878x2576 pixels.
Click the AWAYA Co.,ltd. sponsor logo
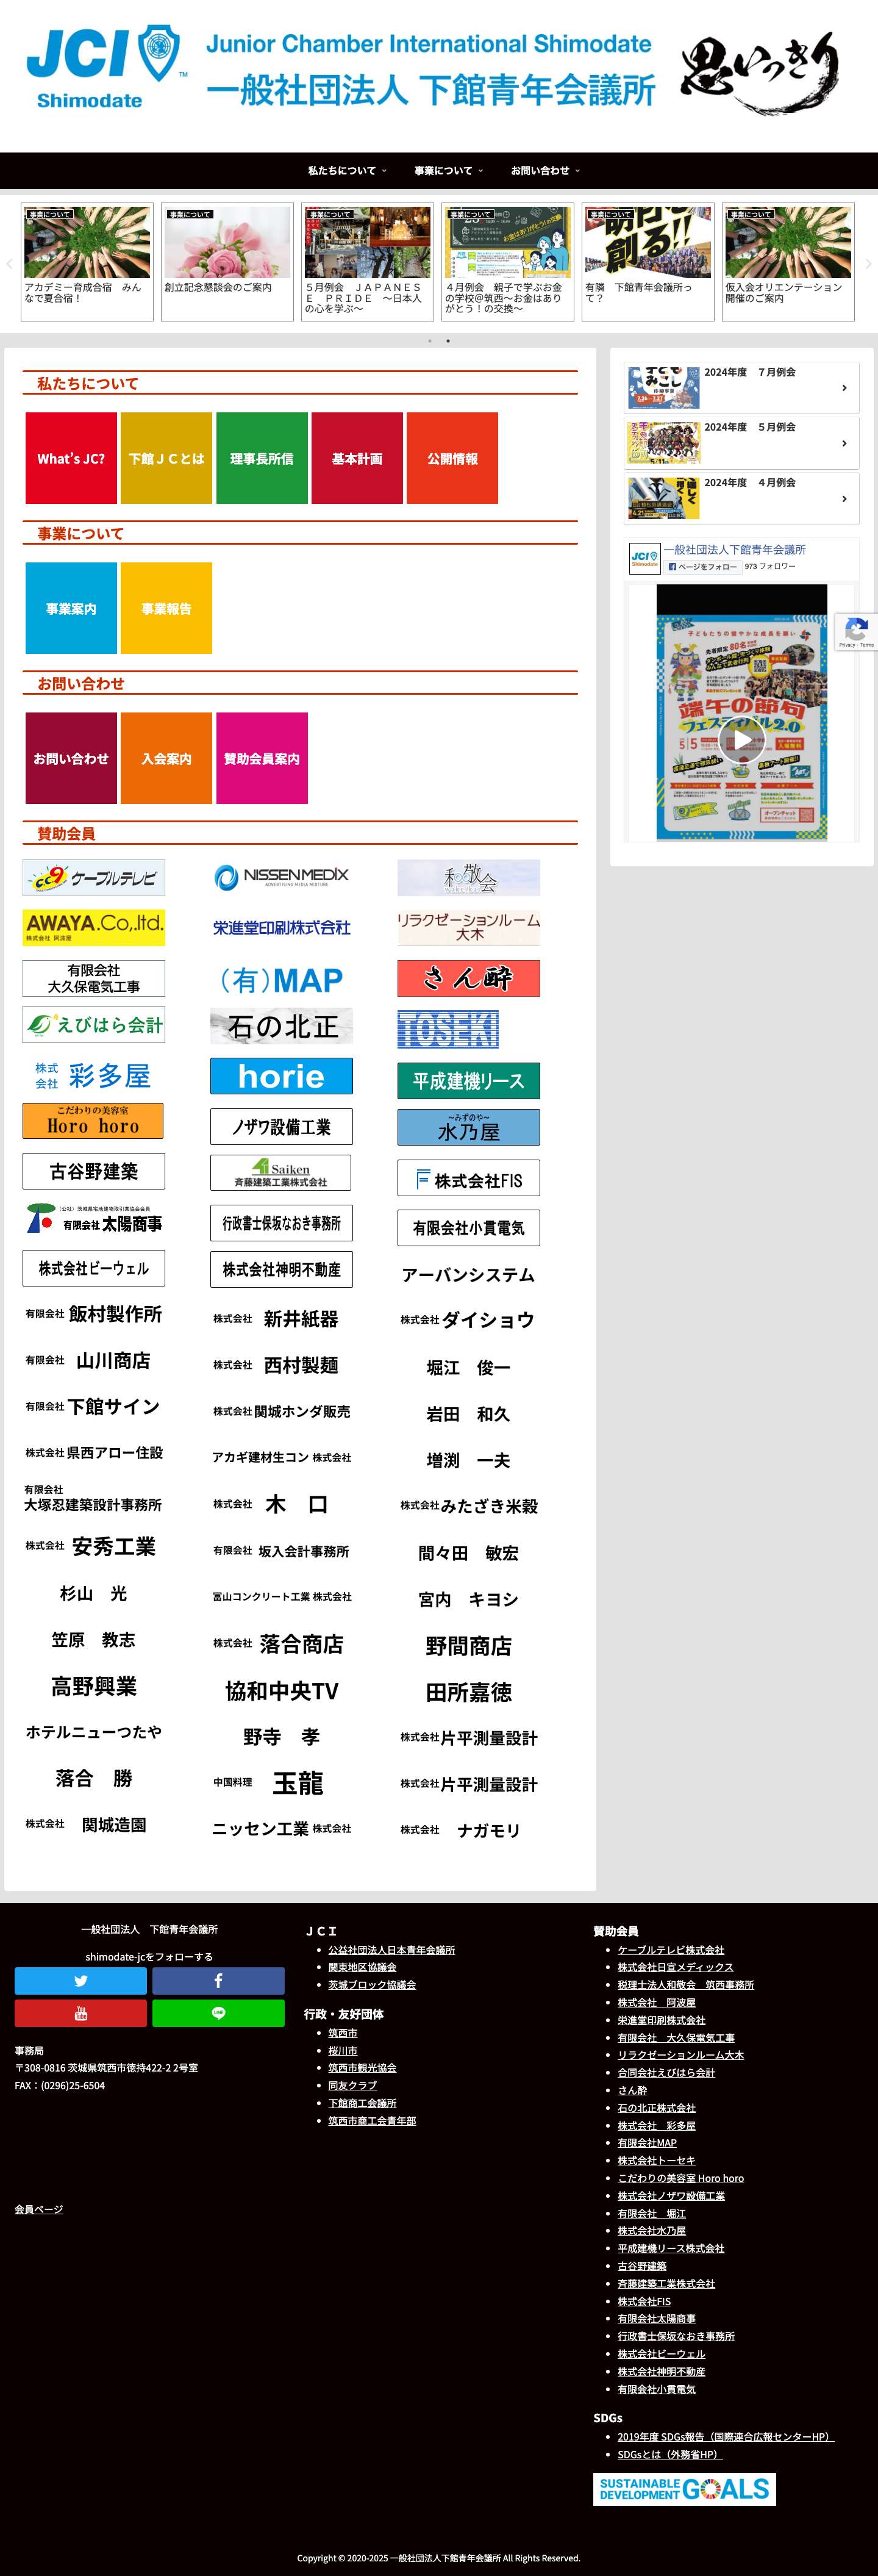click(94, 927)
